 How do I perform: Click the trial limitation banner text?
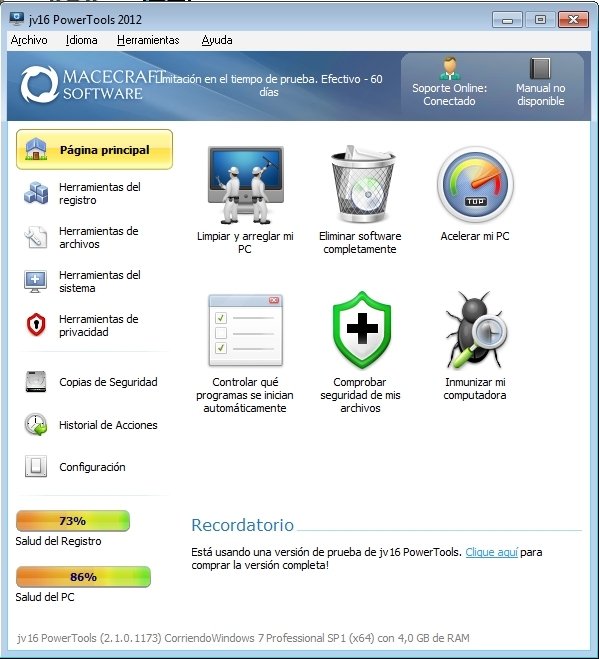(269, 85)
